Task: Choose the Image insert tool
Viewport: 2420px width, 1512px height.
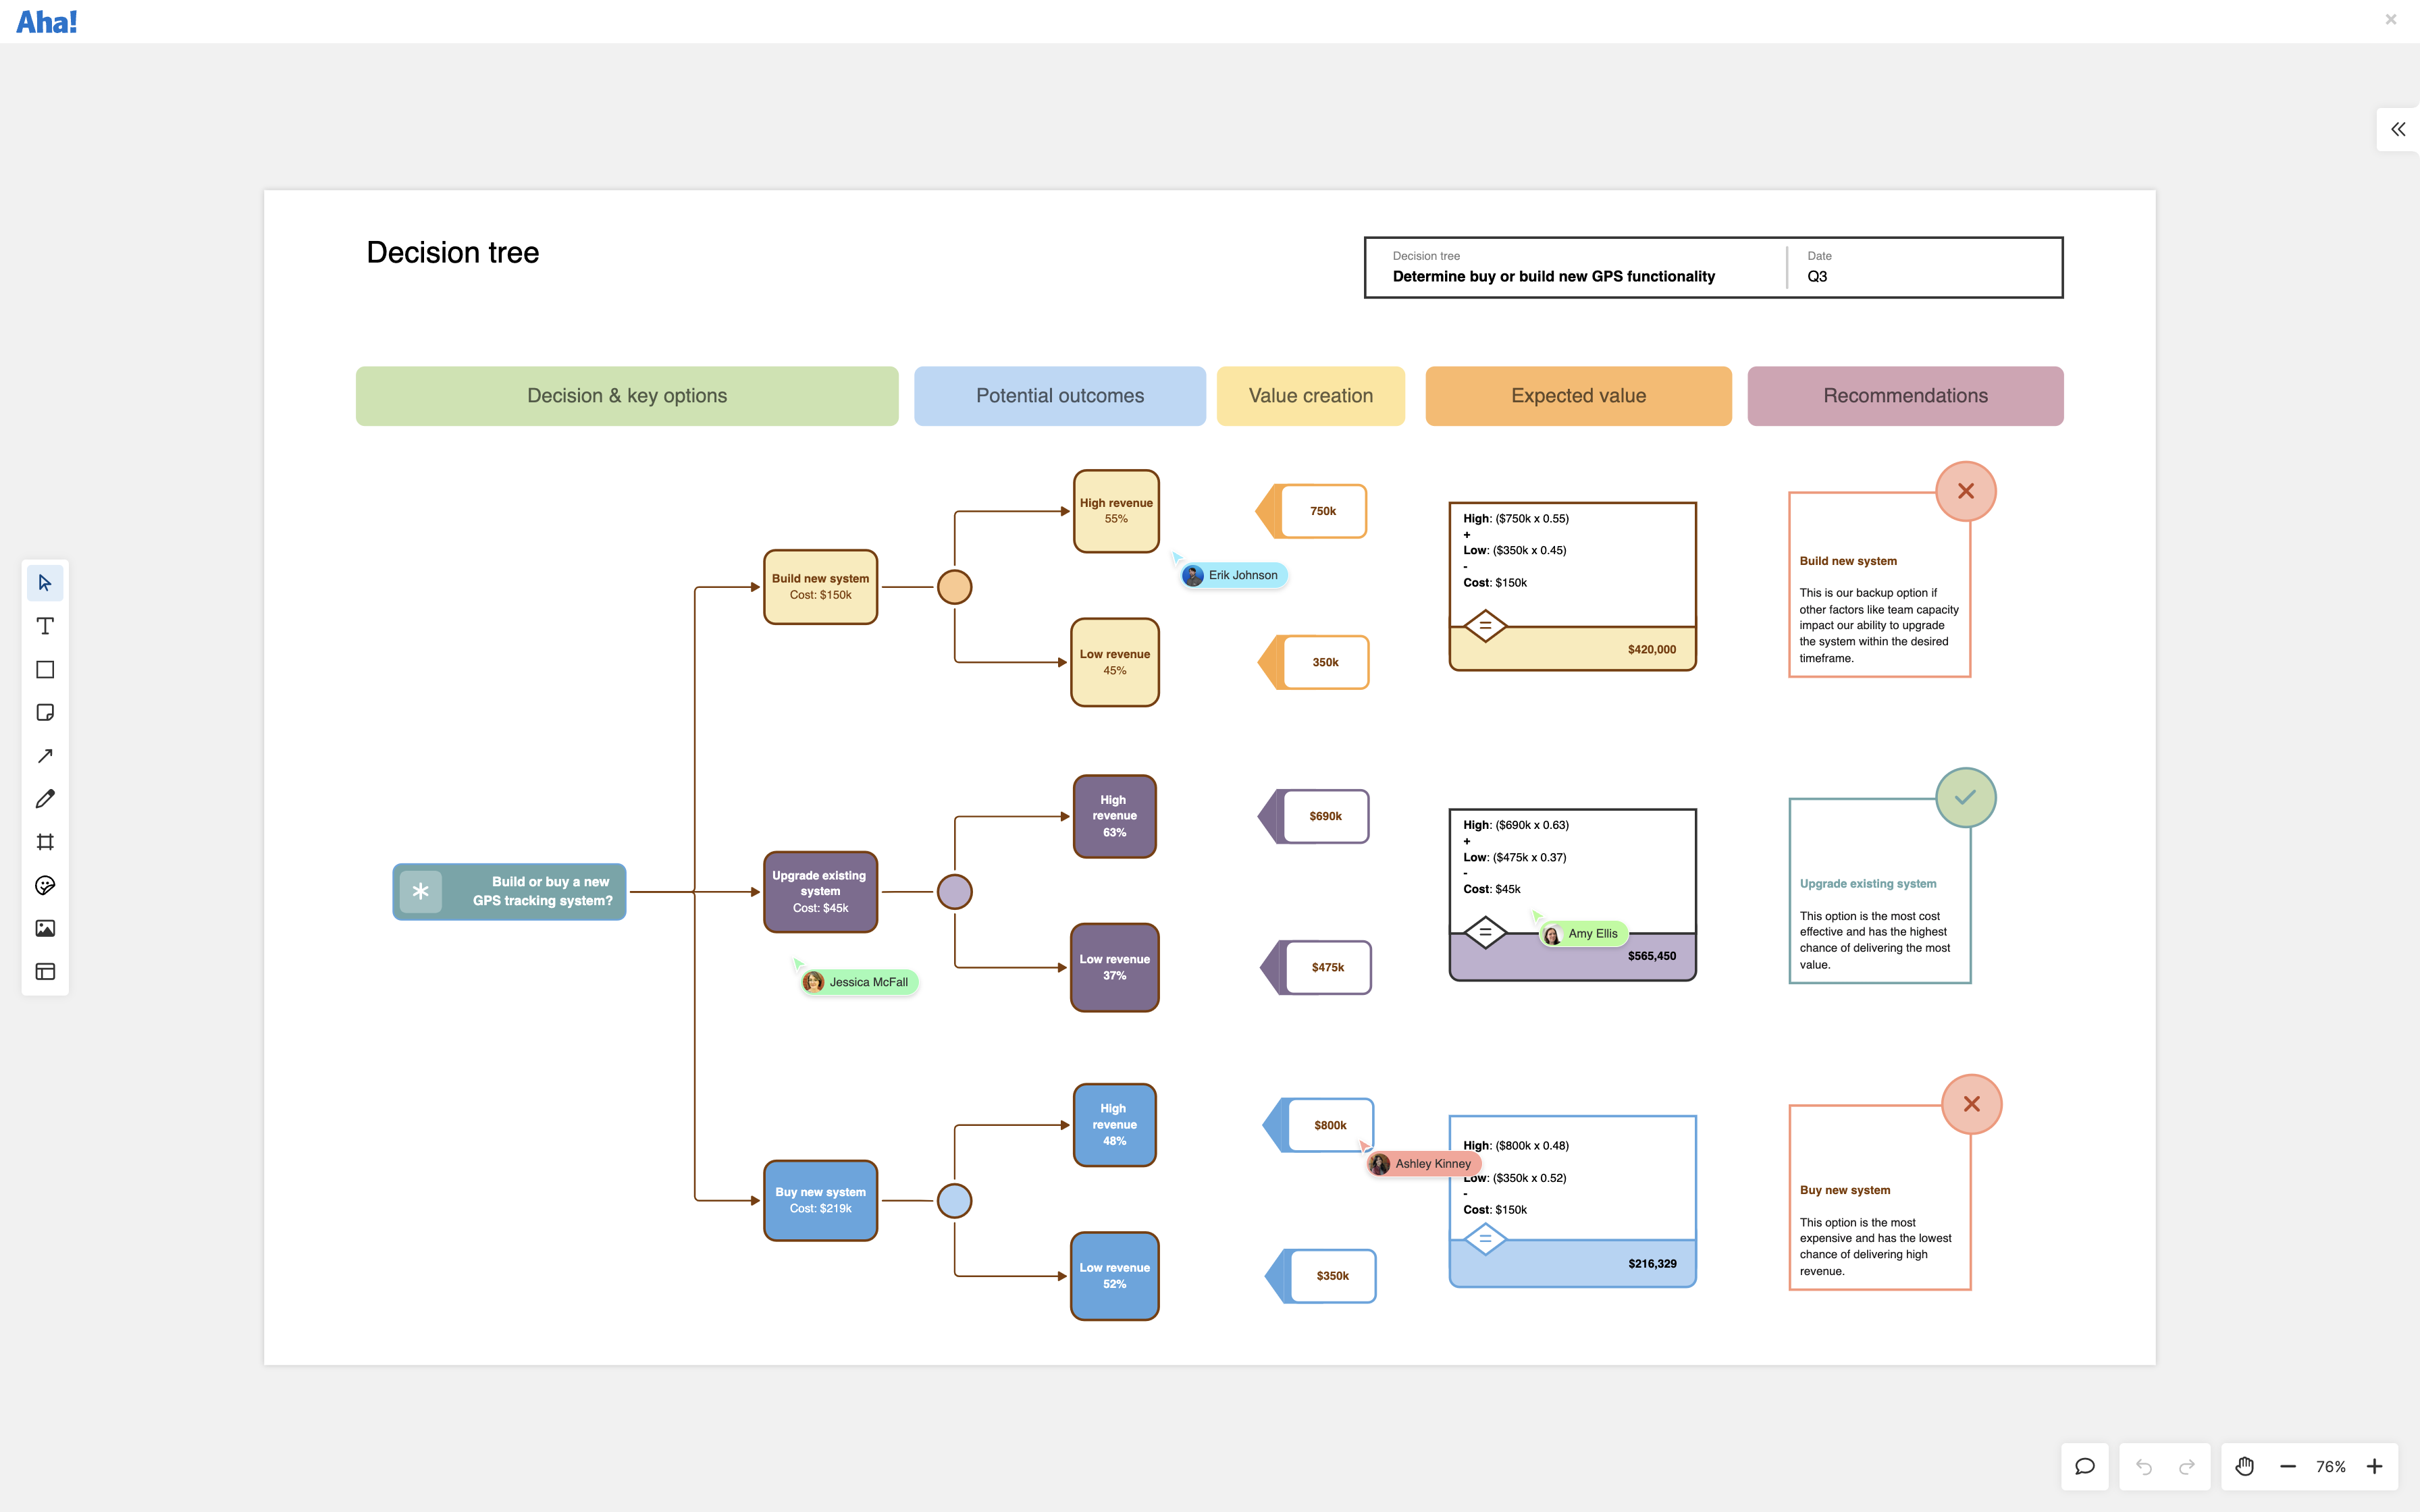Action: coord(45,927)
